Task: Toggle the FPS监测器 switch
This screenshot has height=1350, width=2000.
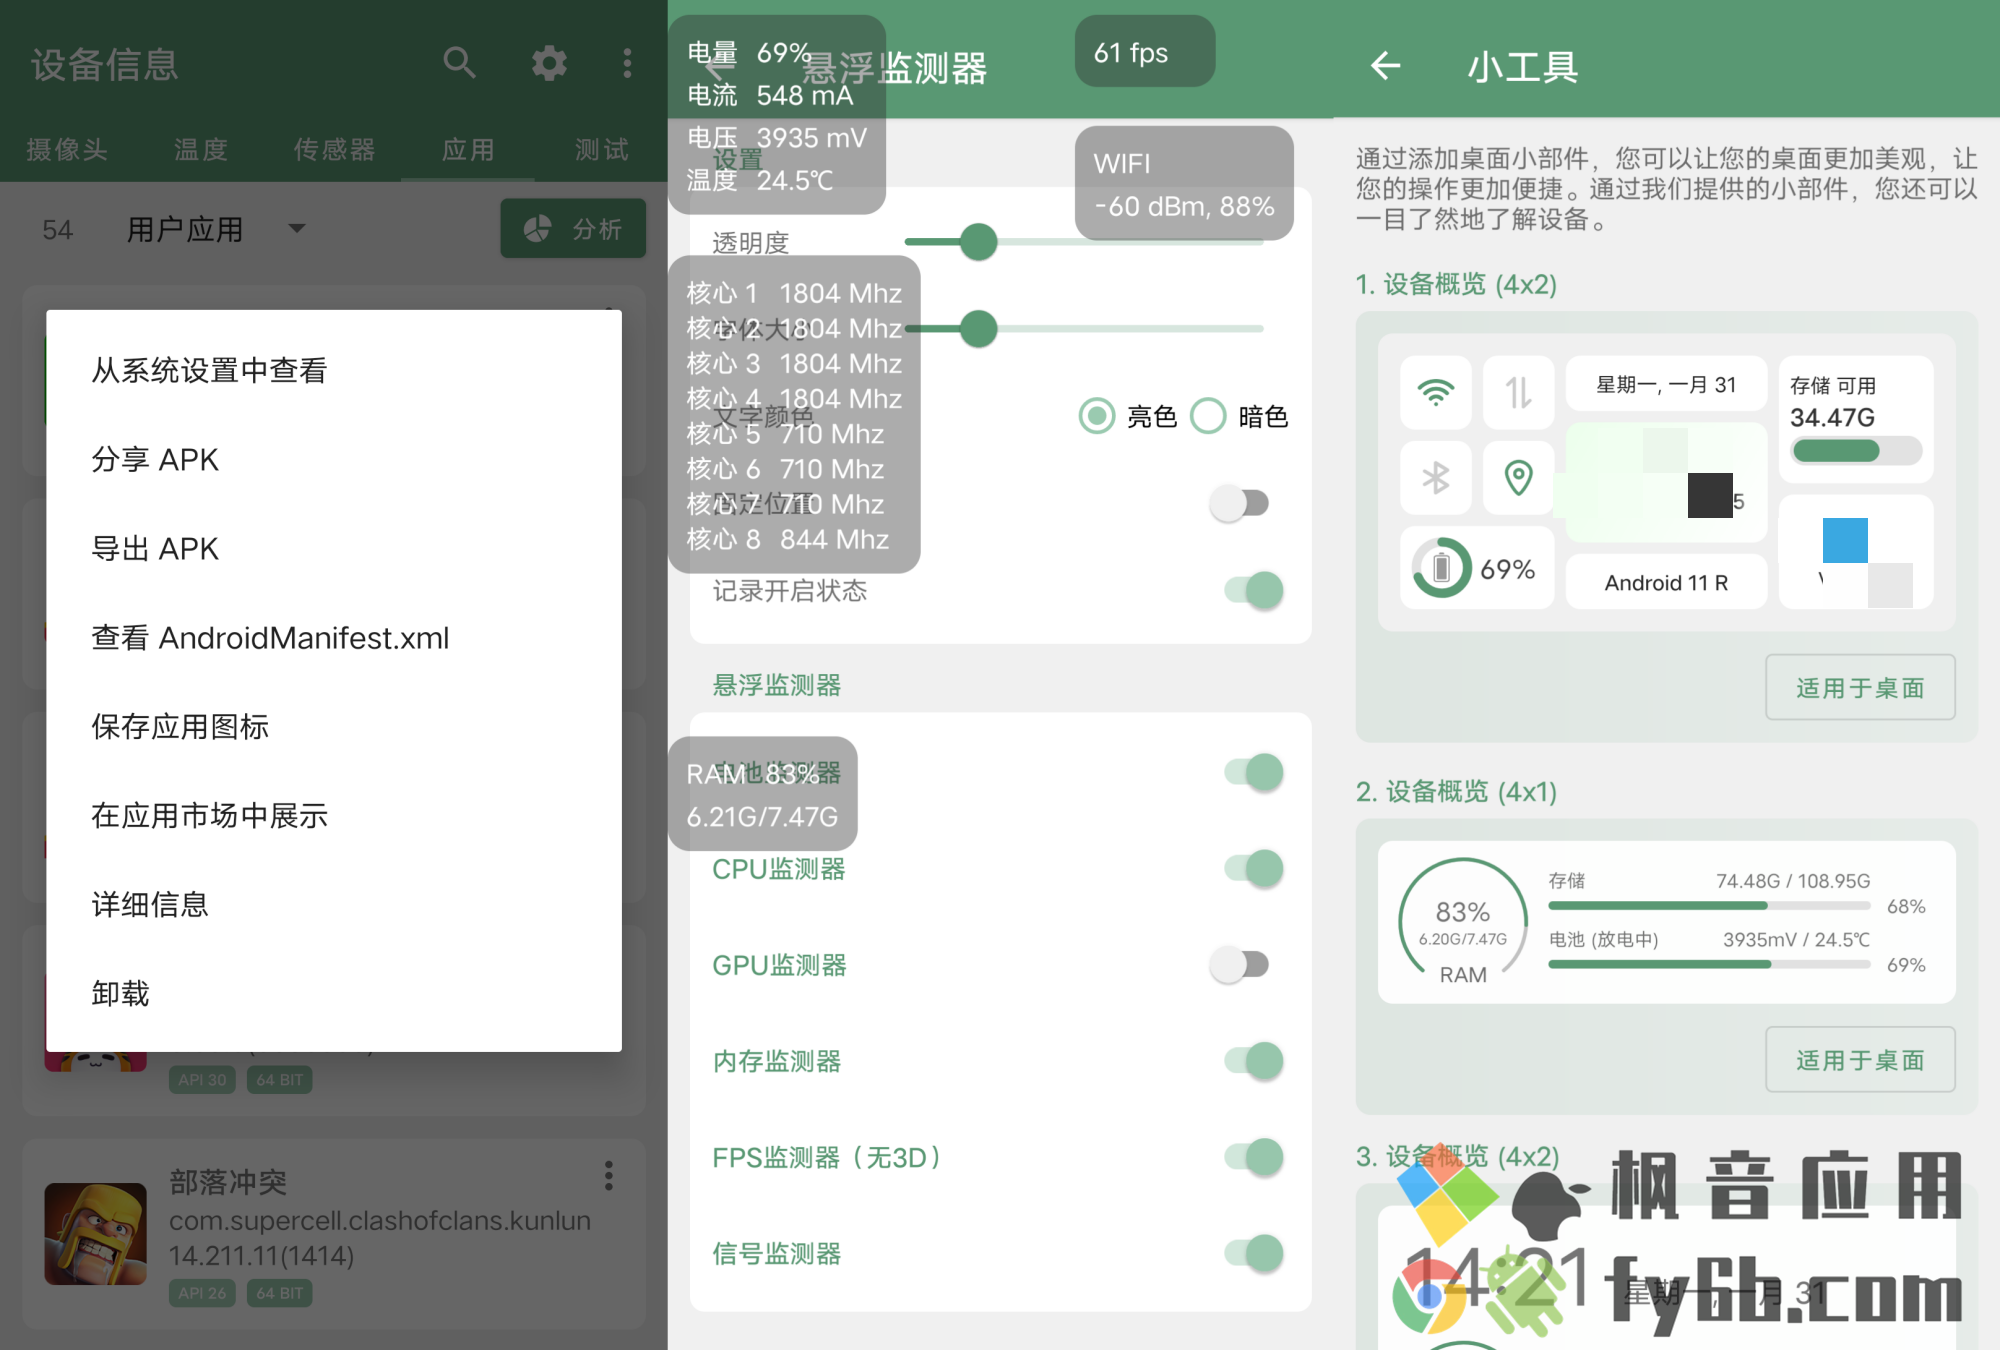Action: pos(1254,1156)
